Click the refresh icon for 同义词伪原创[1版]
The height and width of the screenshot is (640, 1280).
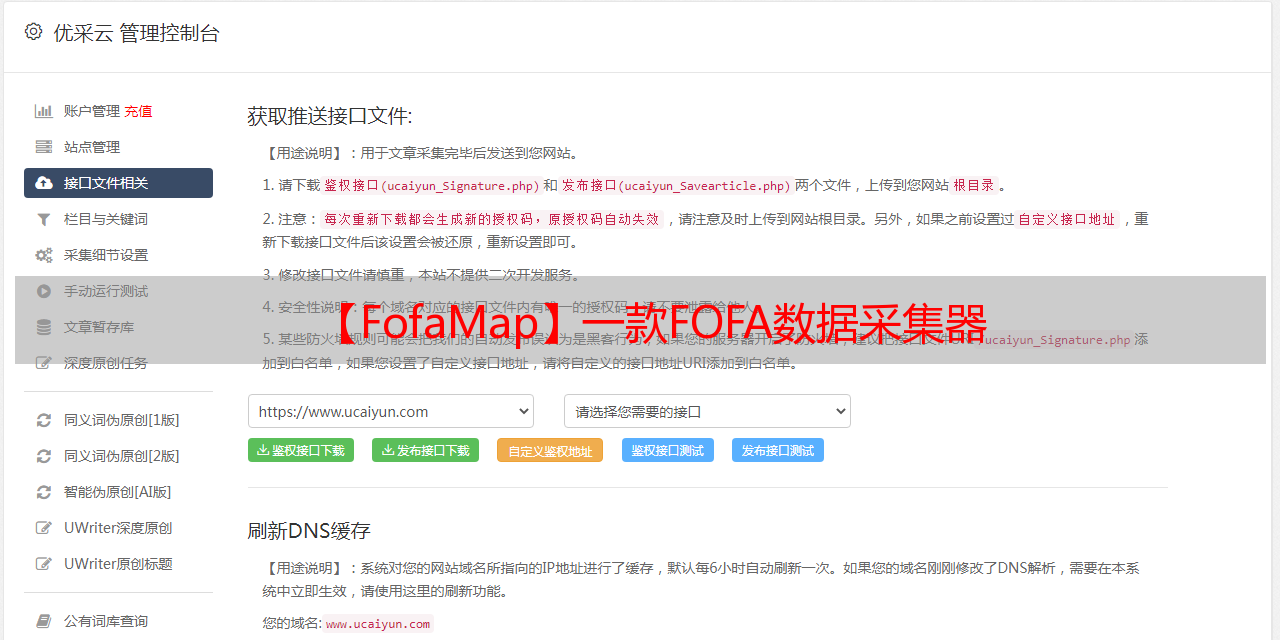tap(43, 420)
